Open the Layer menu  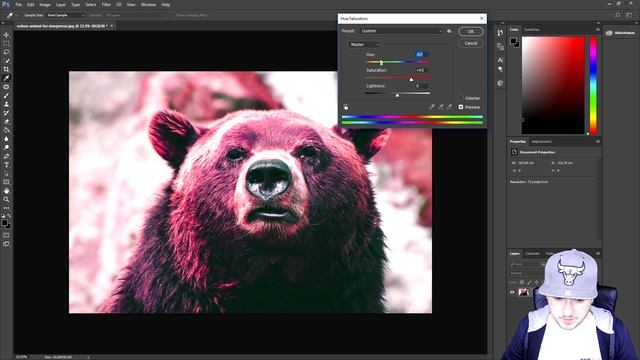tap(61, 4)
